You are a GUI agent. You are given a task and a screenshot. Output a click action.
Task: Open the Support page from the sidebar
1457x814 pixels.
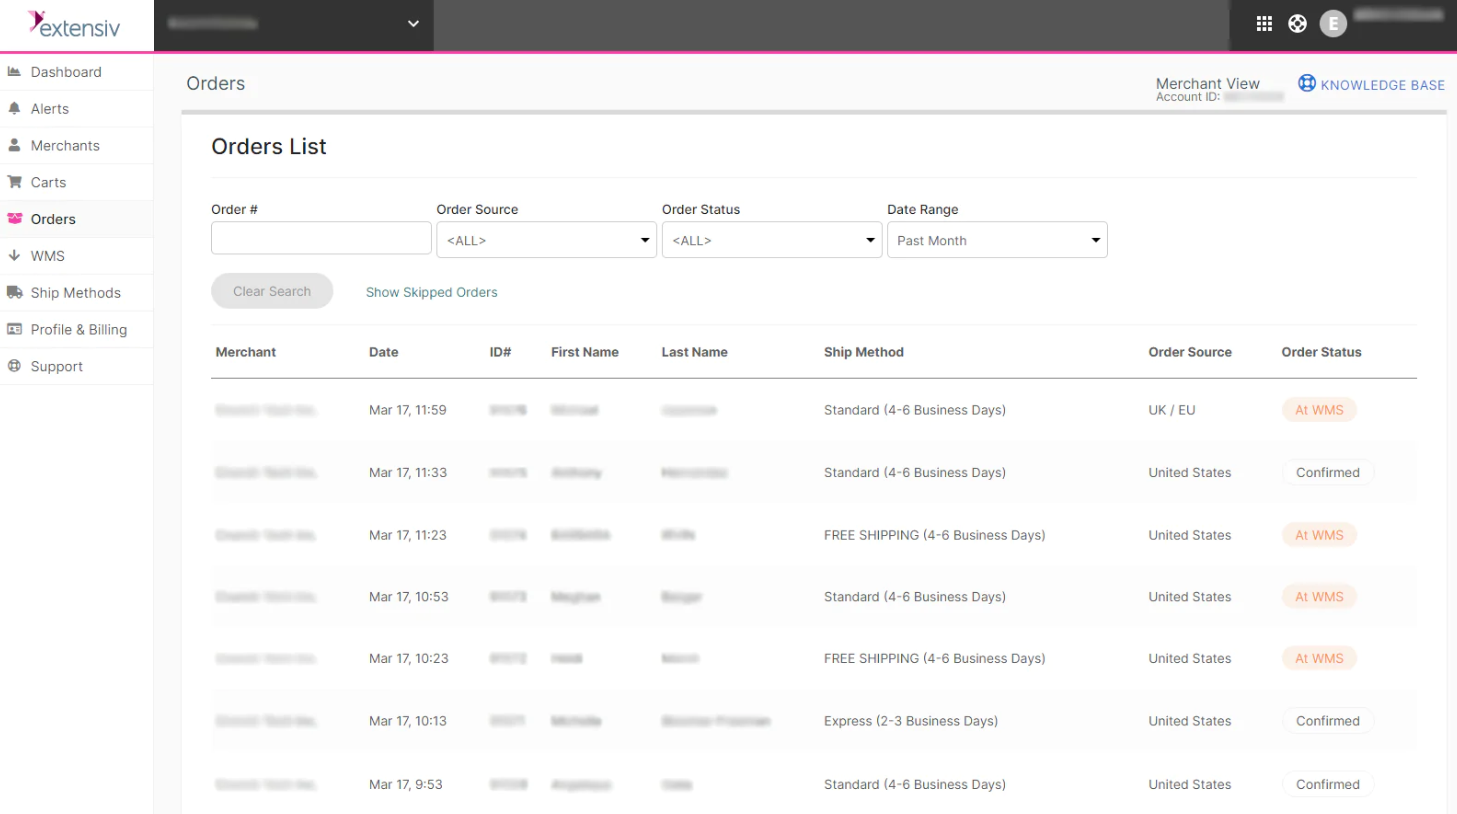tap(55, 365)
